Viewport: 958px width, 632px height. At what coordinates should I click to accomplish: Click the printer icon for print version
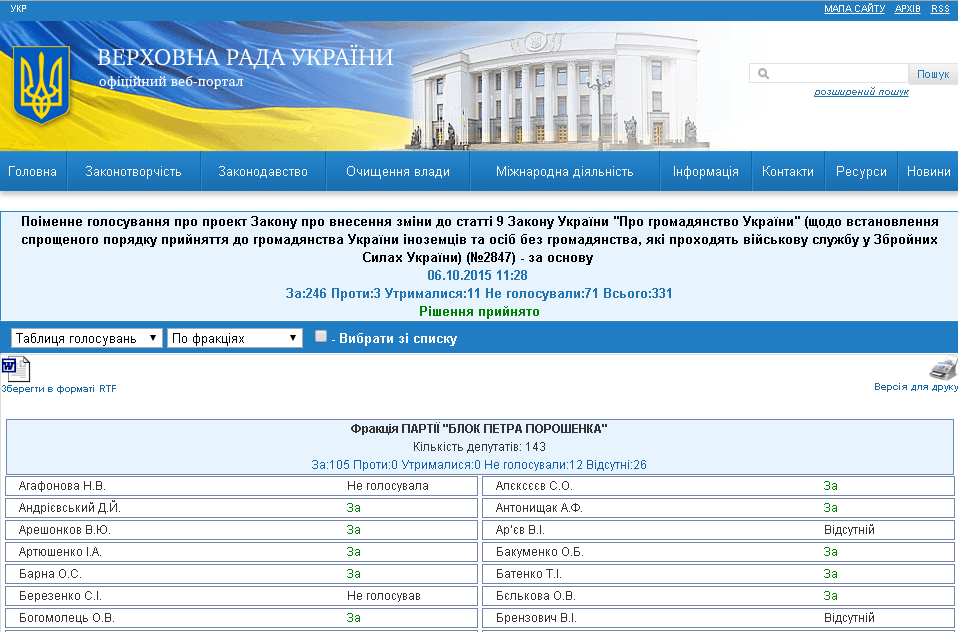point(943,368)
